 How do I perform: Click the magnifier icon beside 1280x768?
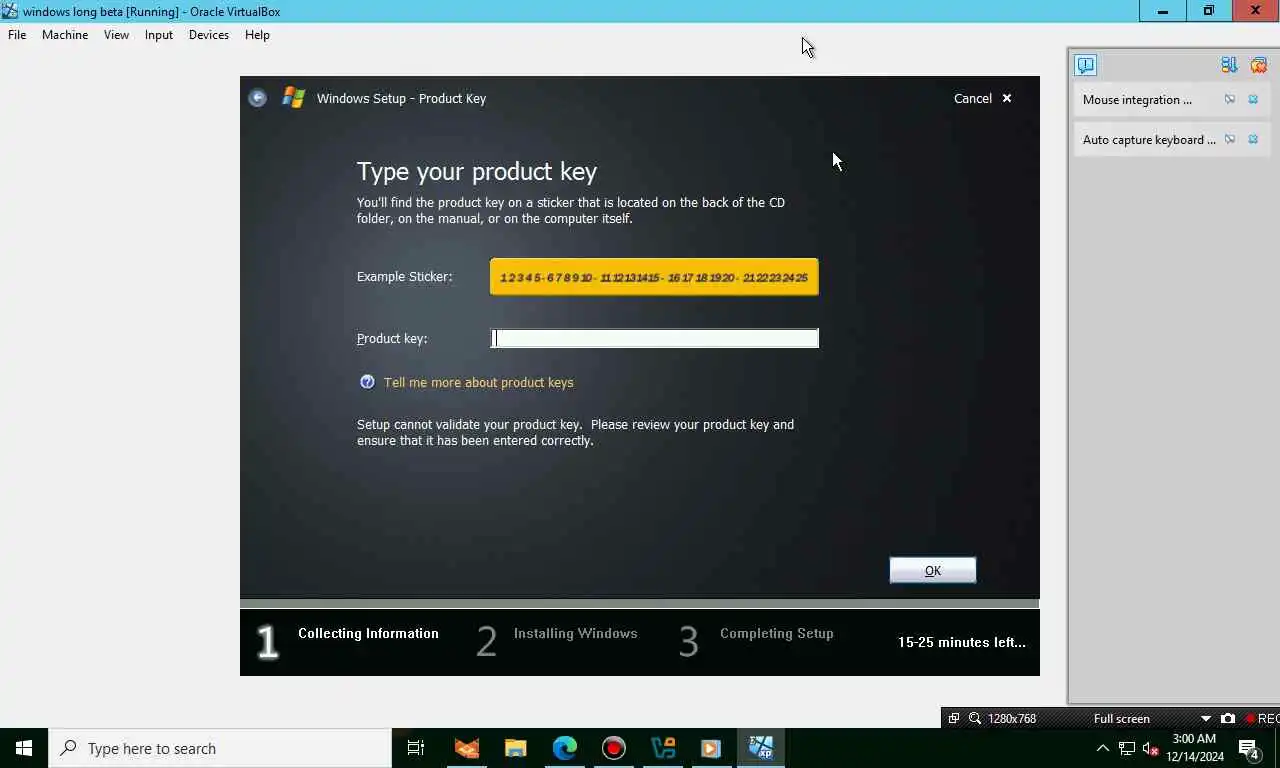[x=975, y=718]
